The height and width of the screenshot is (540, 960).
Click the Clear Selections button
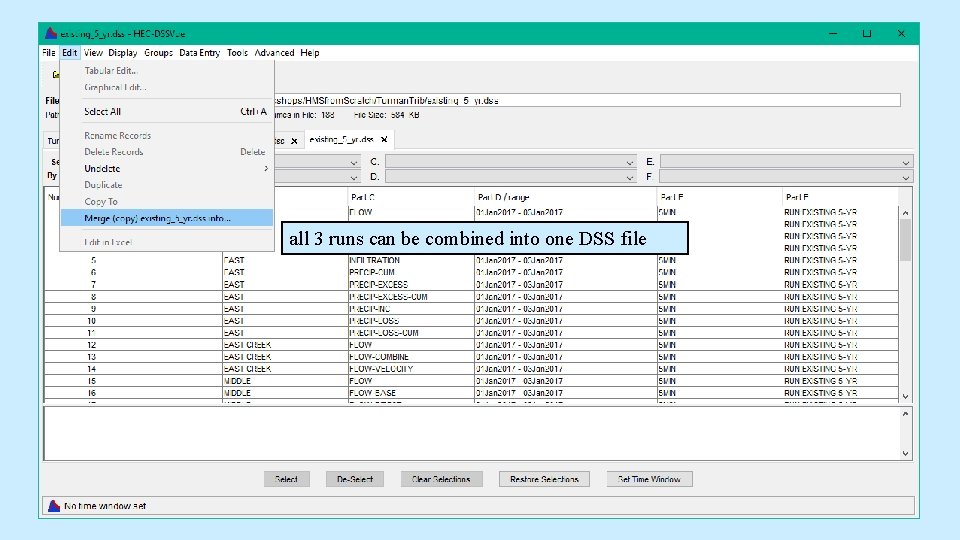pos(441,479)
